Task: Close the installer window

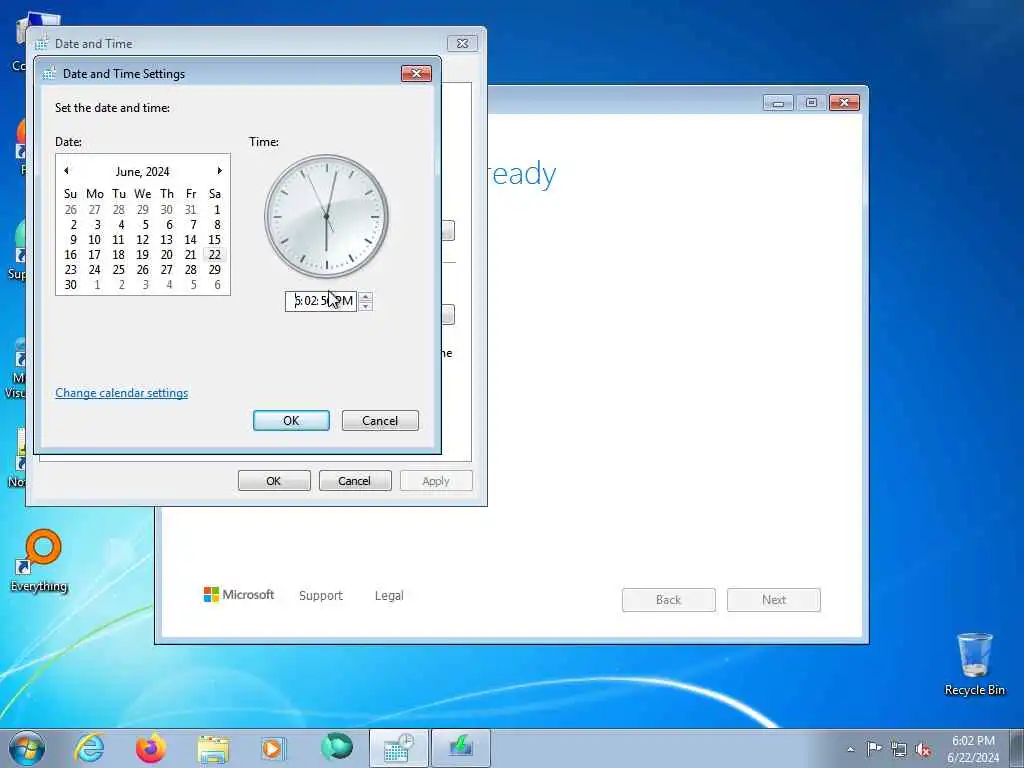Action: pyautogui.click(x=844, y=103)
